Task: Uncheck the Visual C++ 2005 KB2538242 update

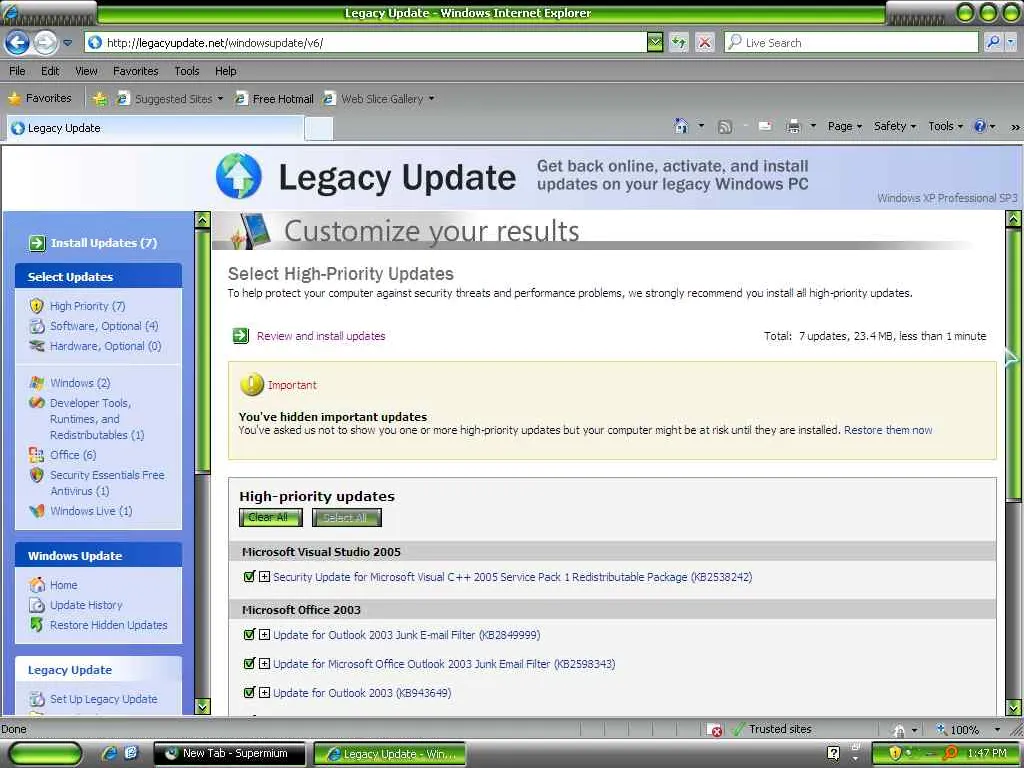Action: (x=249, y=577)
